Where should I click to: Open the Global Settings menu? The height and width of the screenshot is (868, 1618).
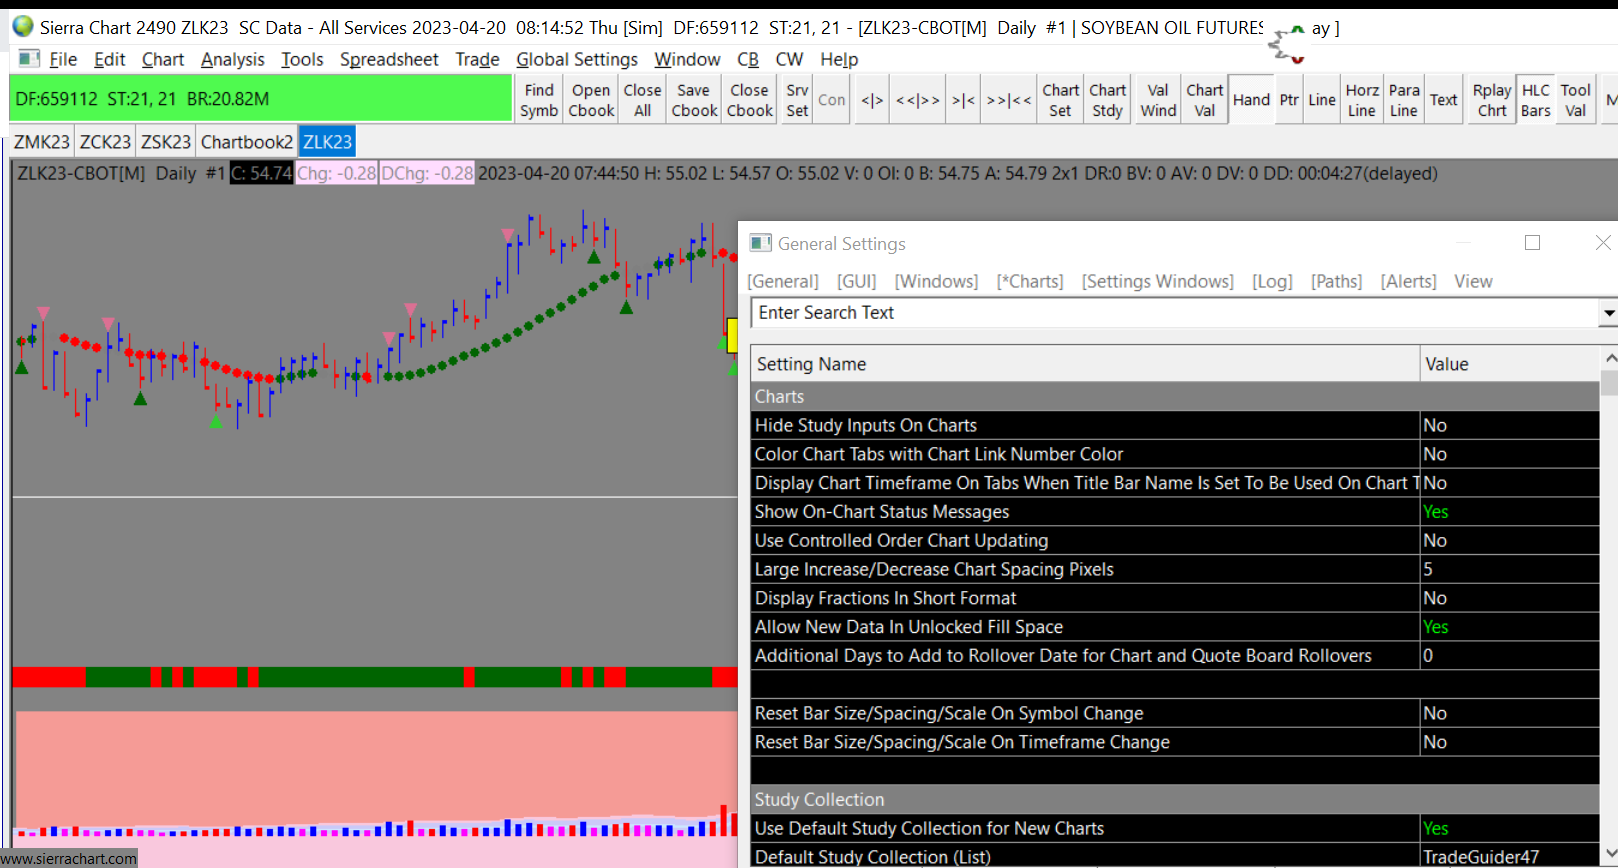coord(577,60)
